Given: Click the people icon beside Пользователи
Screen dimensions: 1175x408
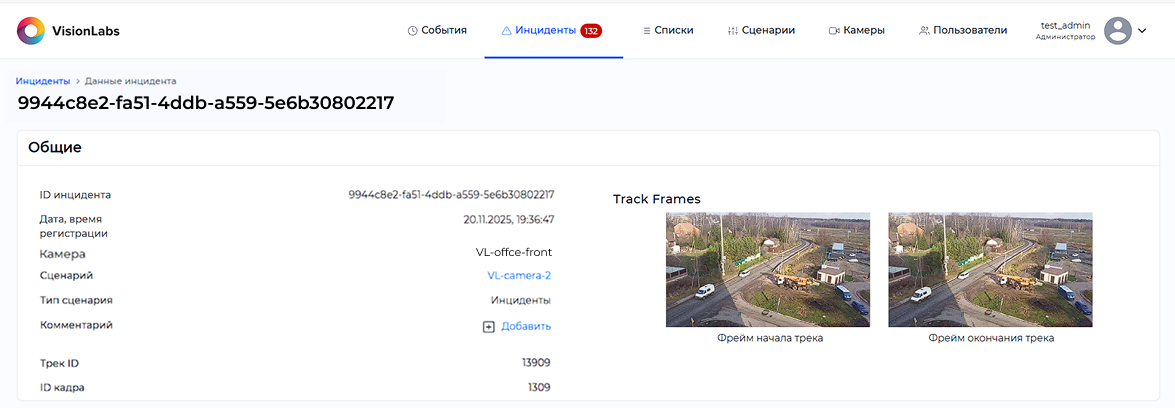Looking at the screenshot, I should click(x=924, y=31).
